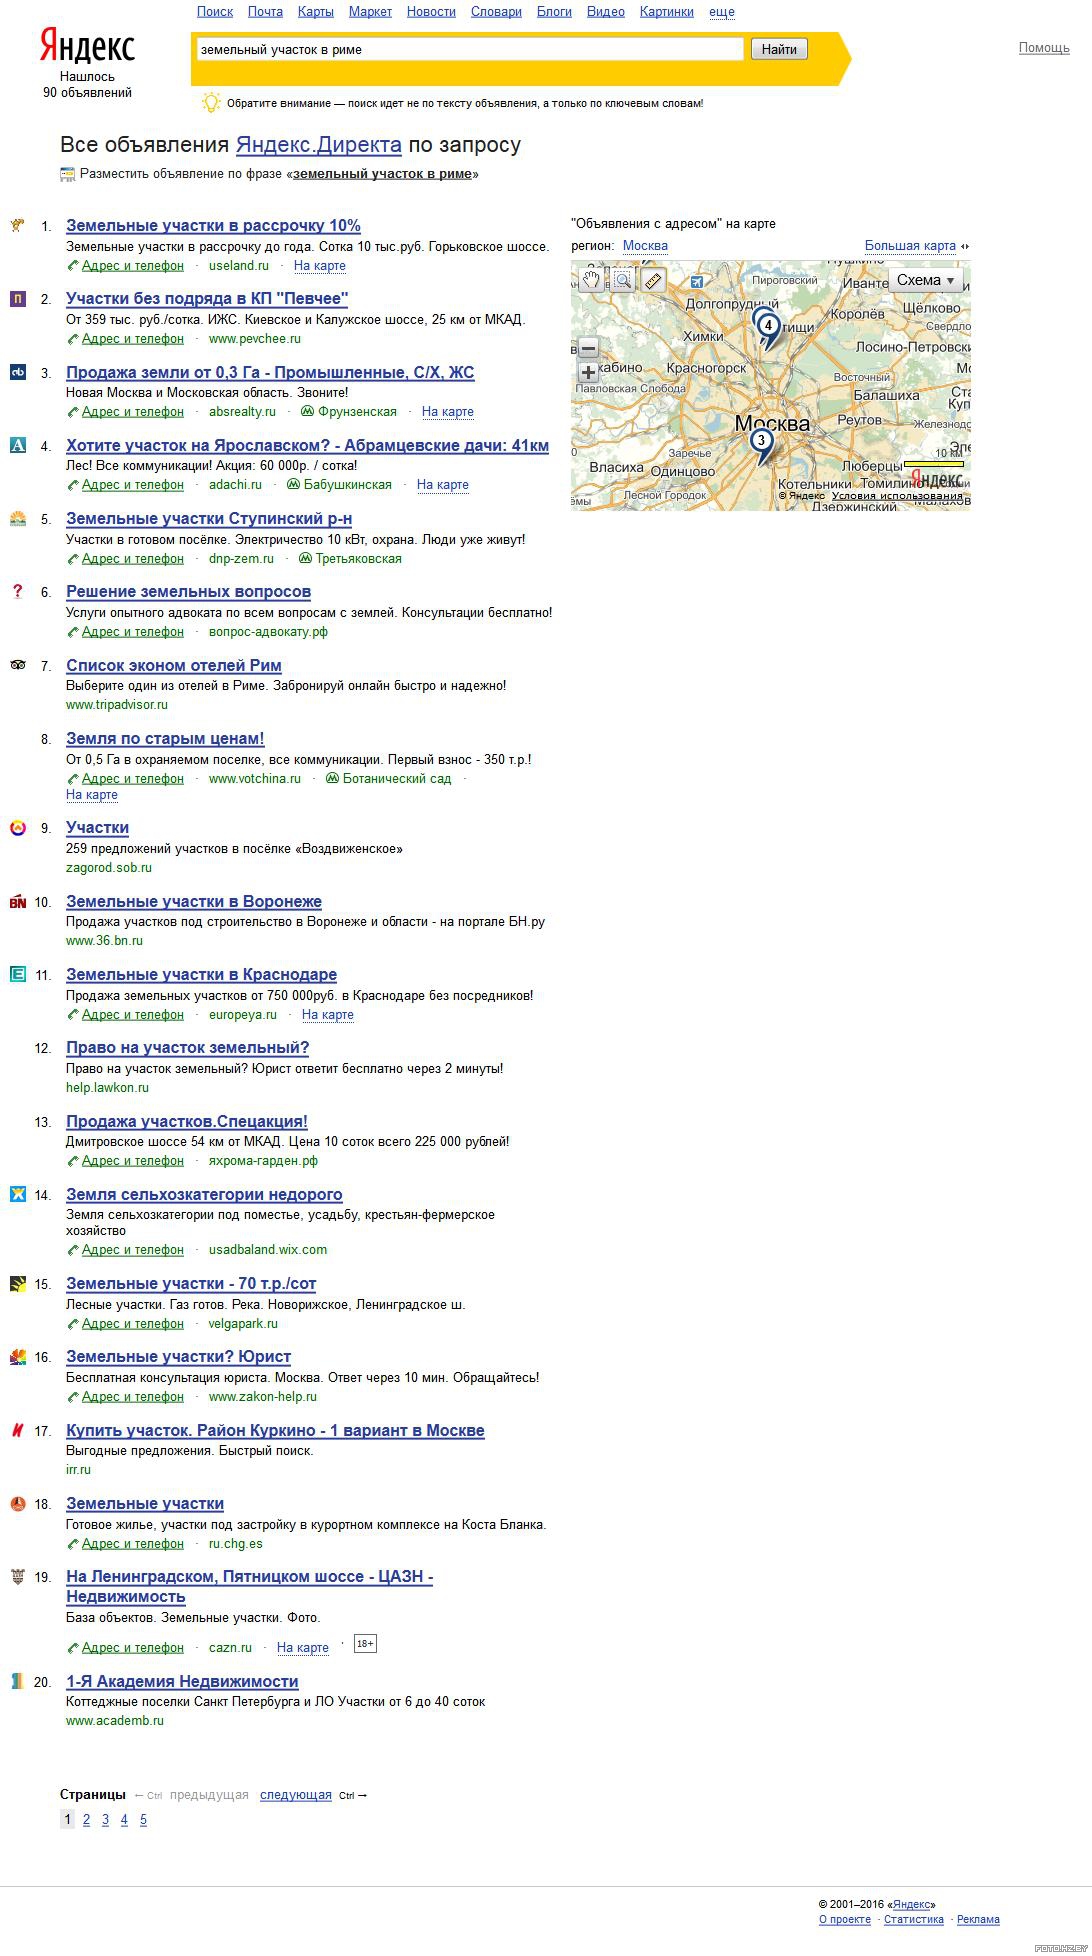Screen dimensions: 1092x1956
Task: Select the hand pan tool on the map
Action: 592,280
